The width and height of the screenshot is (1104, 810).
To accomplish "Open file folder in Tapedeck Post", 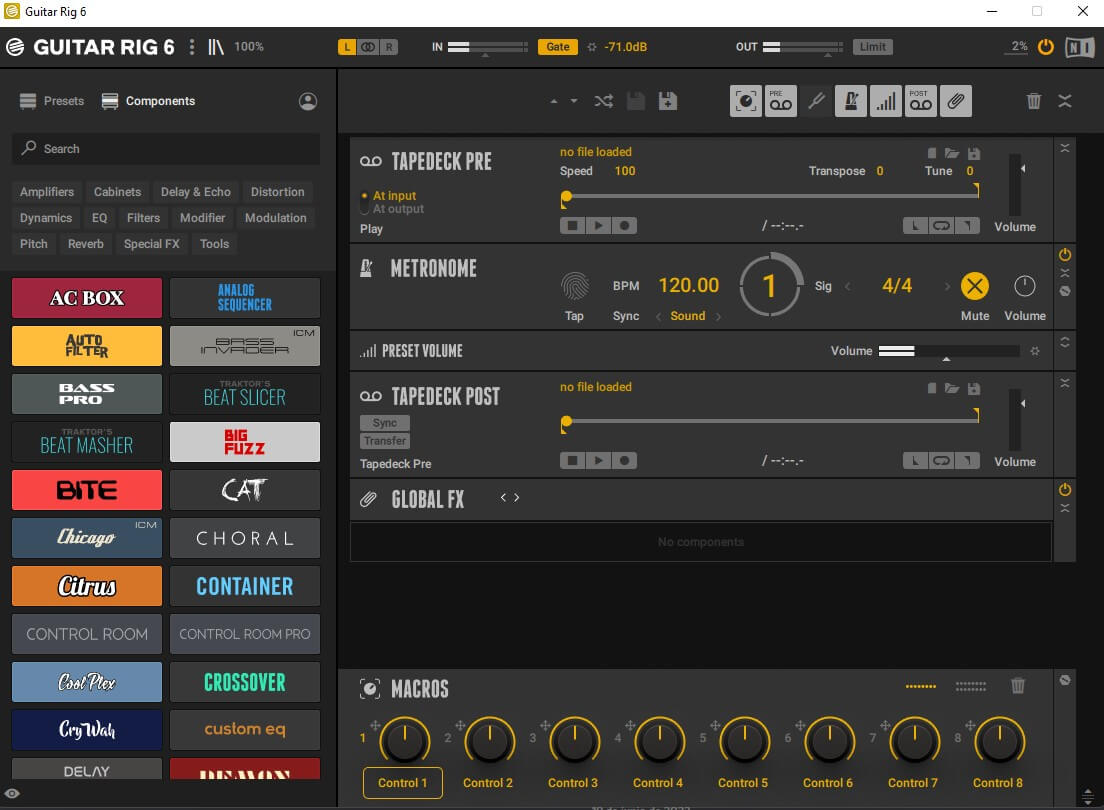I will click(952, 388).
